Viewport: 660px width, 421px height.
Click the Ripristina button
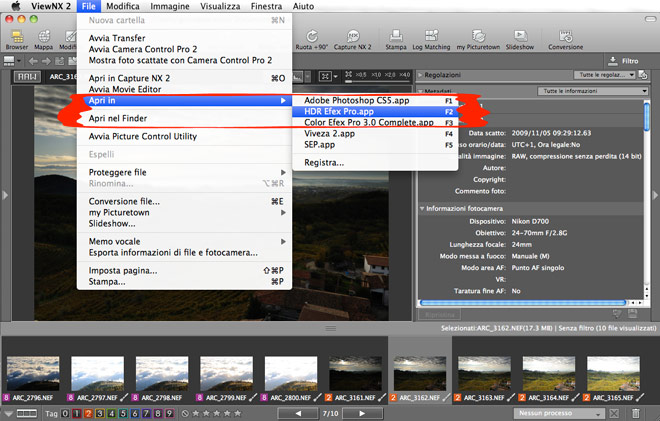tap(439, 314)
